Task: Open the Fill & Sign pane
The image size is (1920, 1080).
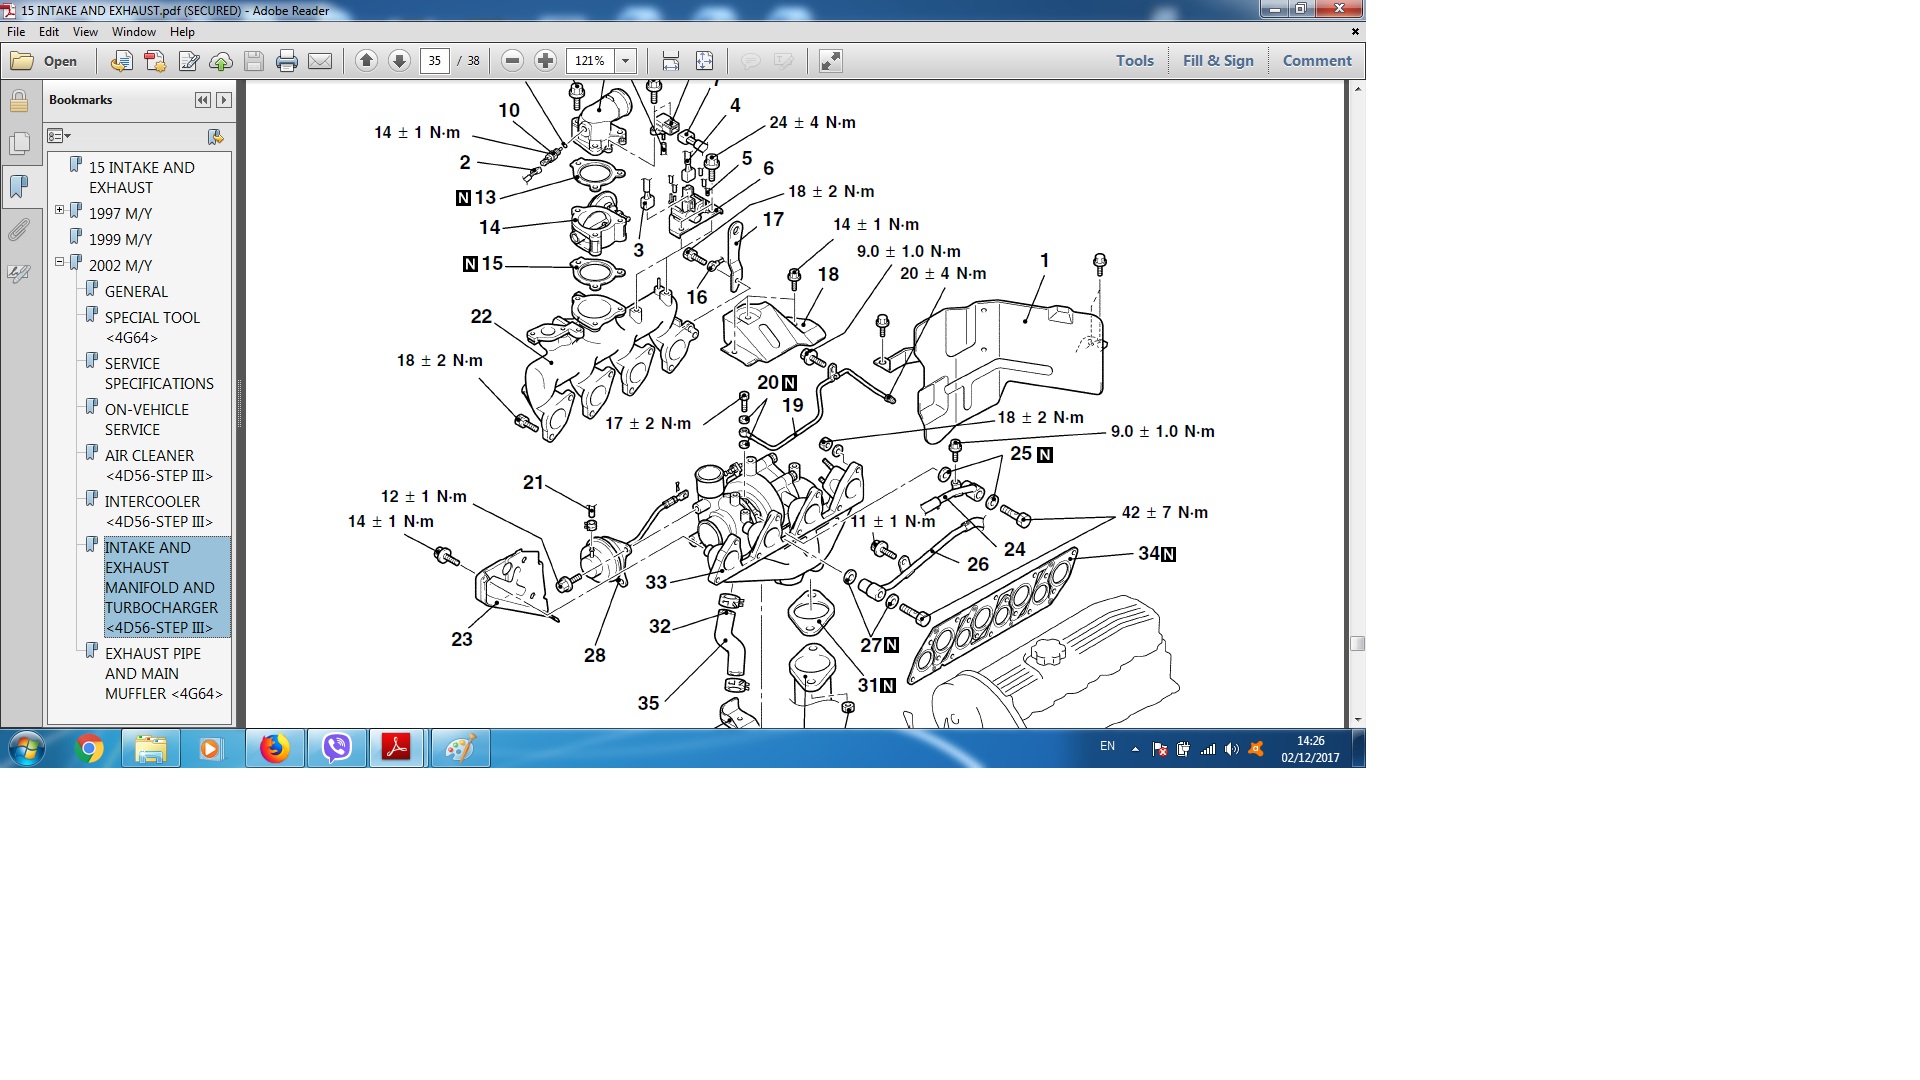Action: pos(1217,61)
